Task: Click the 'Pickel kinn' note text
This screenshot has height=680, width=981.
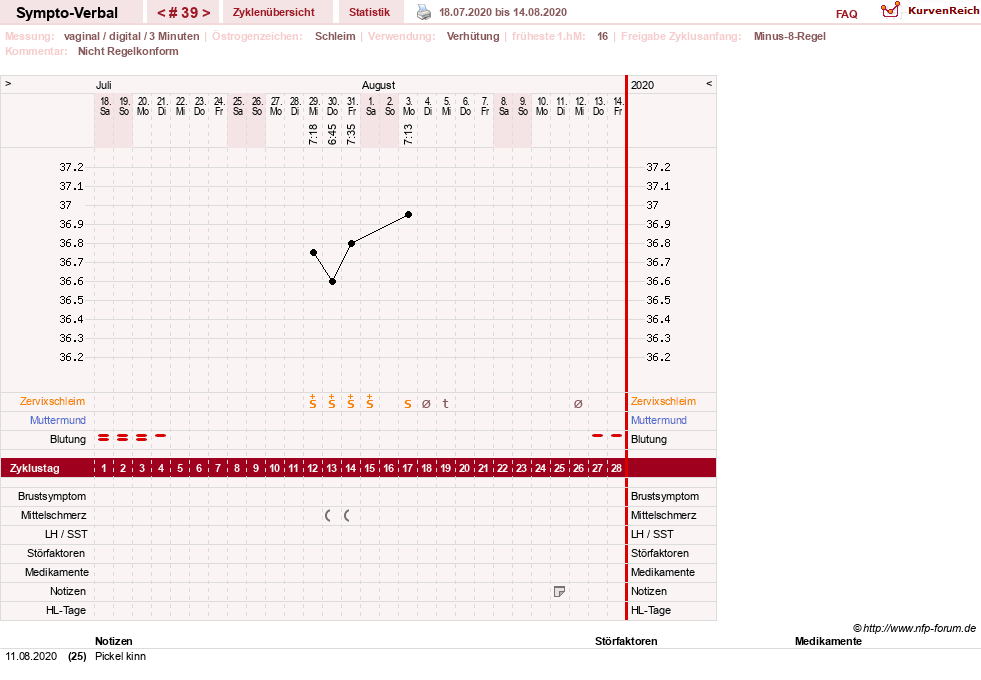Action: (120, 656)
